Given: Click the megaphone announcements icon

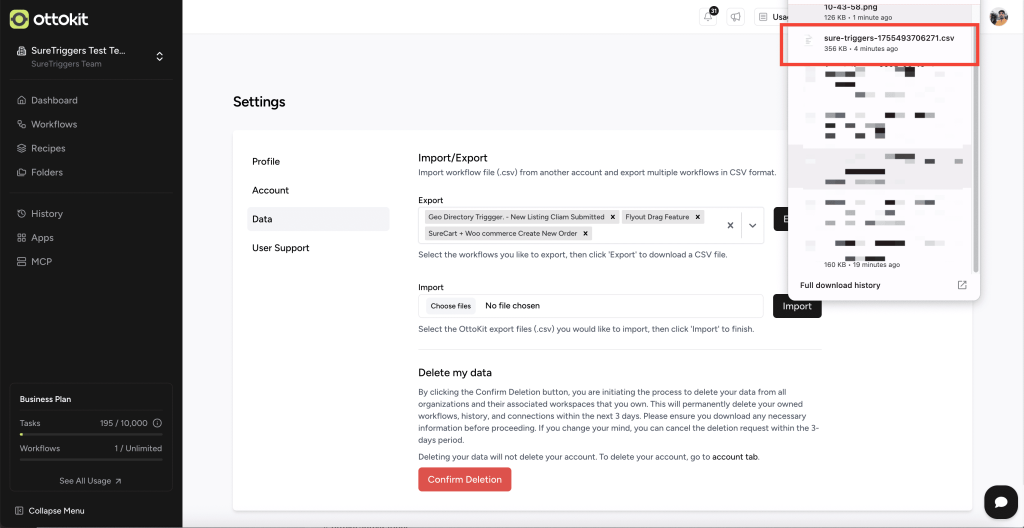Looking at the screenshot, I should tap(736, 17).
